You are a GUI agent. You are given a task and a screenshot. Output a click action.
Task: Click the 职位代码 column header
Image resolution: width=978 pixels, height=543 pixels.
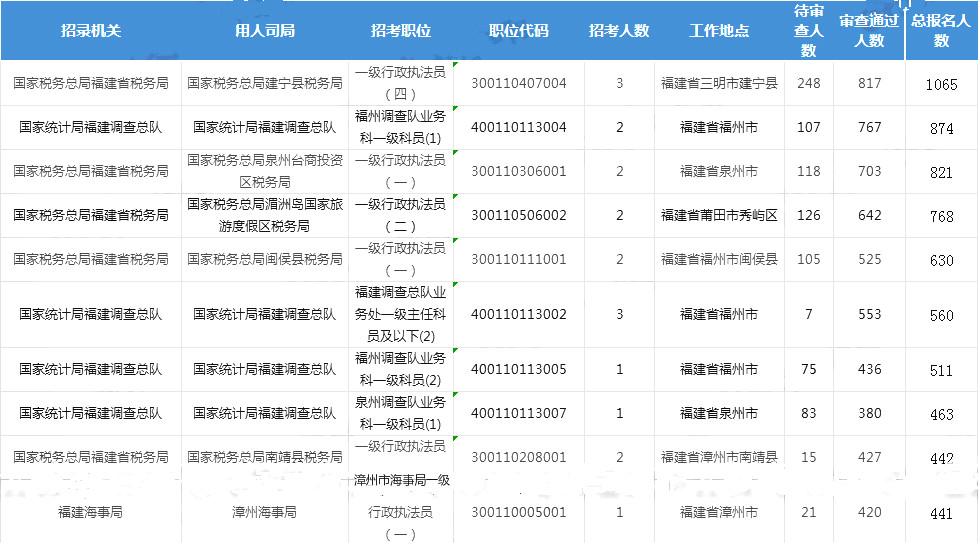click(x=519, y=31)
